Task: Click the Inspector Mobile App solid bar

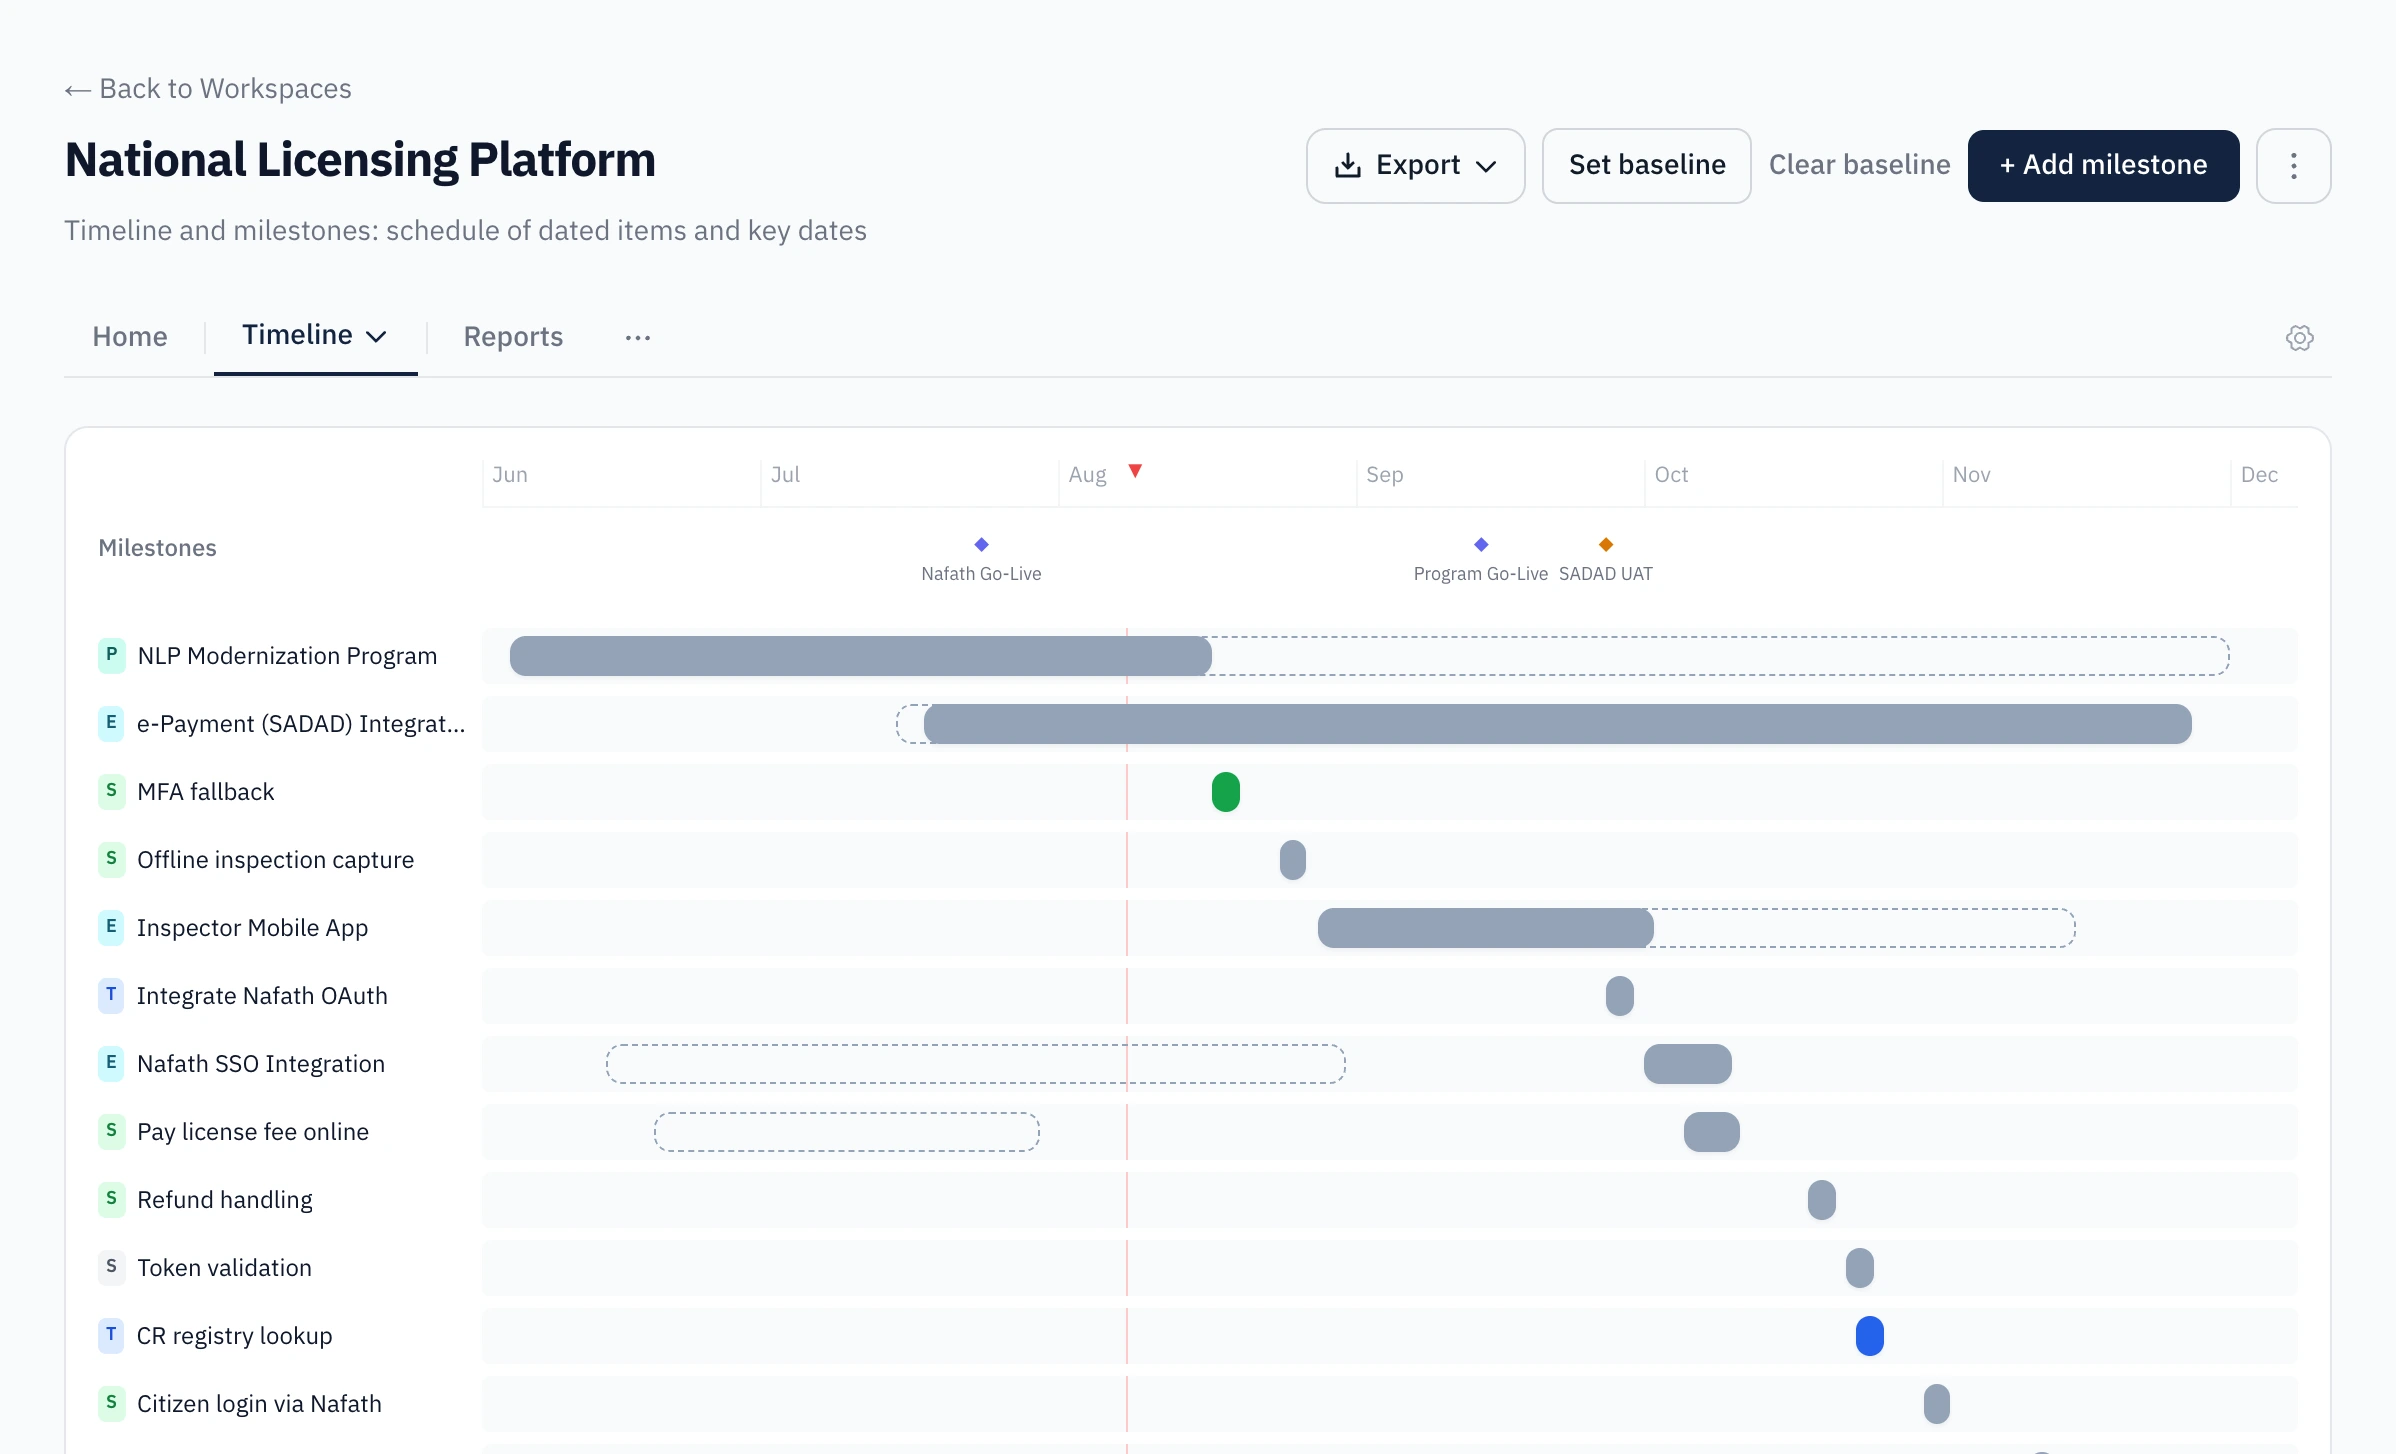Action: 1485,928
